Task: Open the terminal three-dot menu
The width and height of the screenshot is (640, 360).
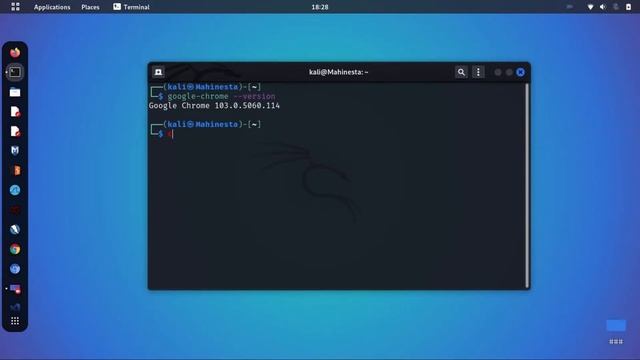Action: [x=478, y=72]
